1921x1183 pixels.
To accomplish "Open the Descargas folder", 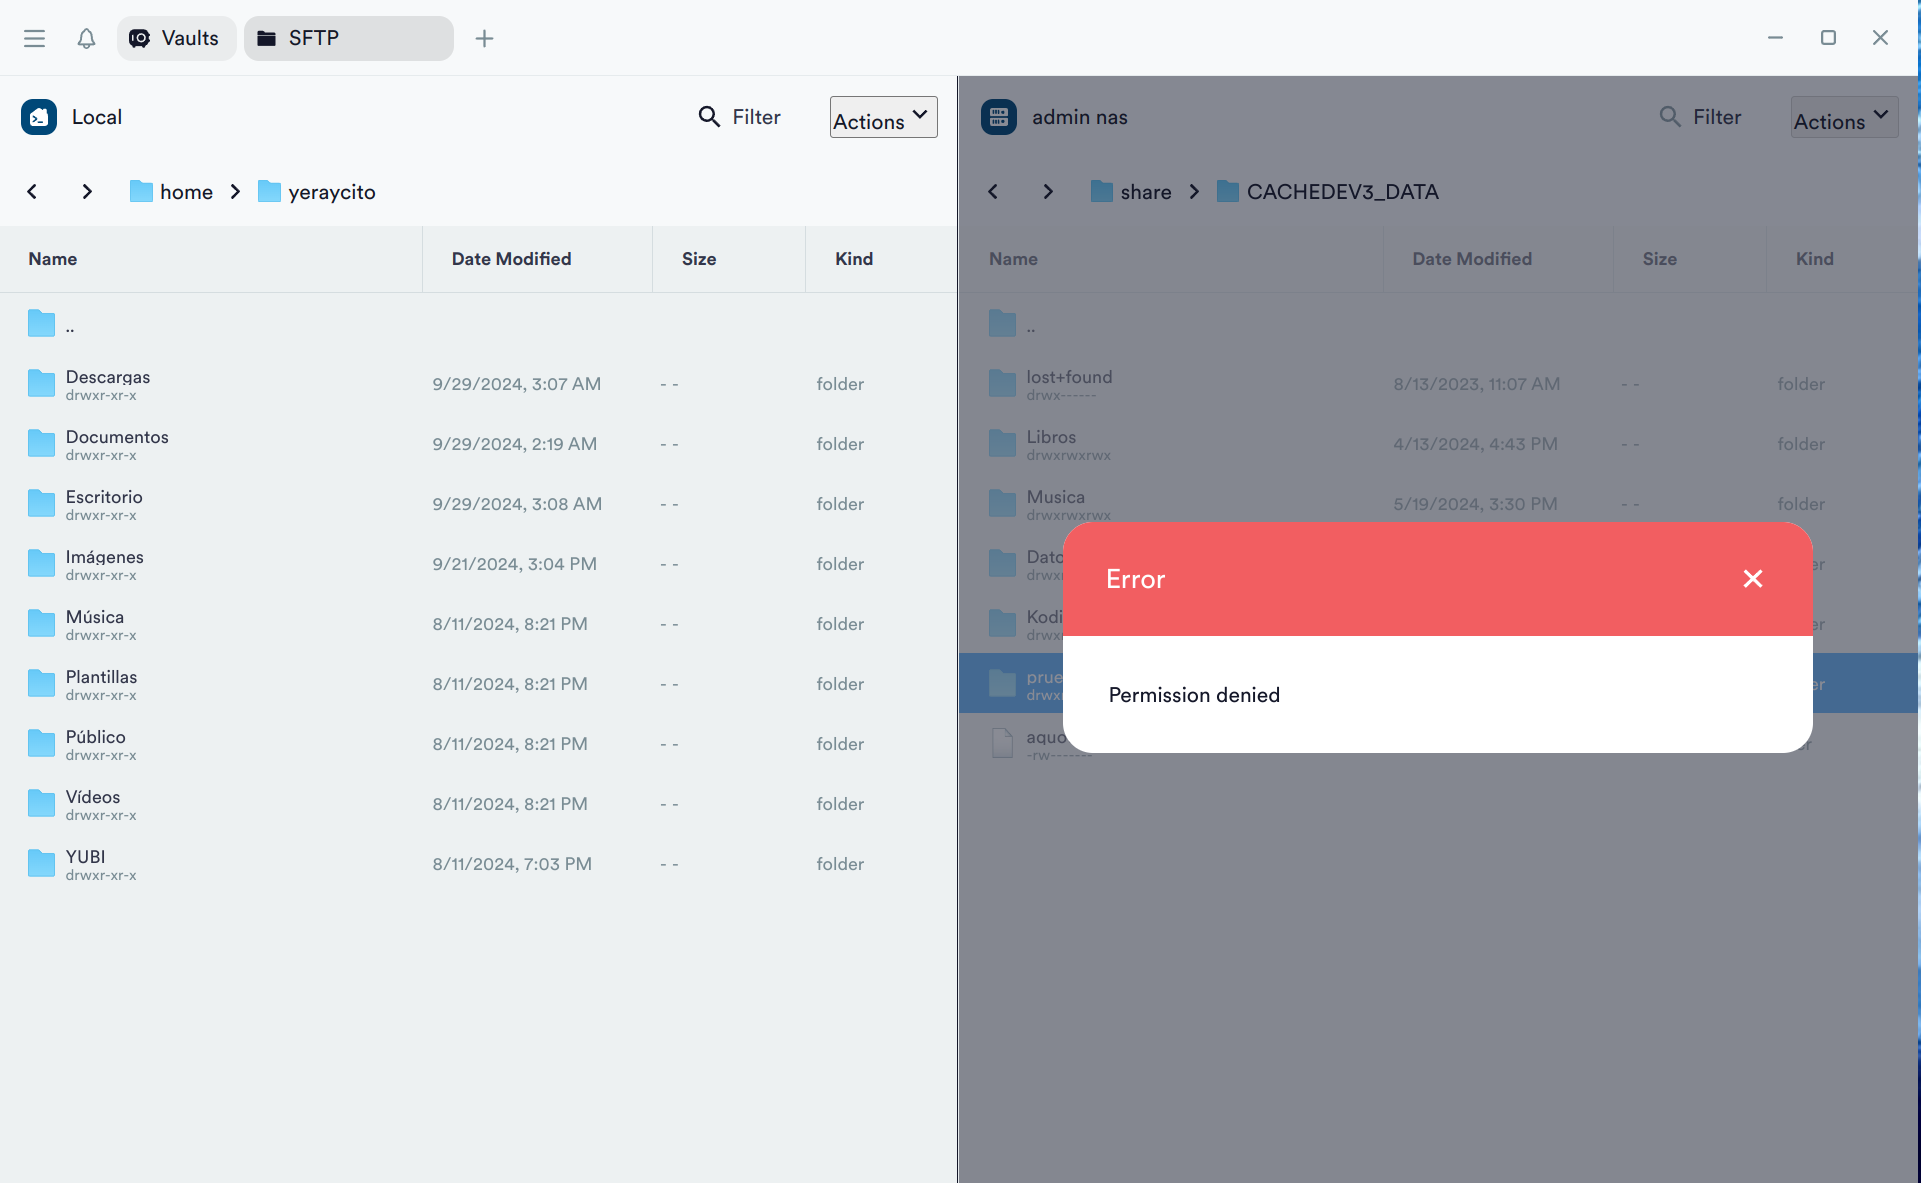I will click(108, 383).
